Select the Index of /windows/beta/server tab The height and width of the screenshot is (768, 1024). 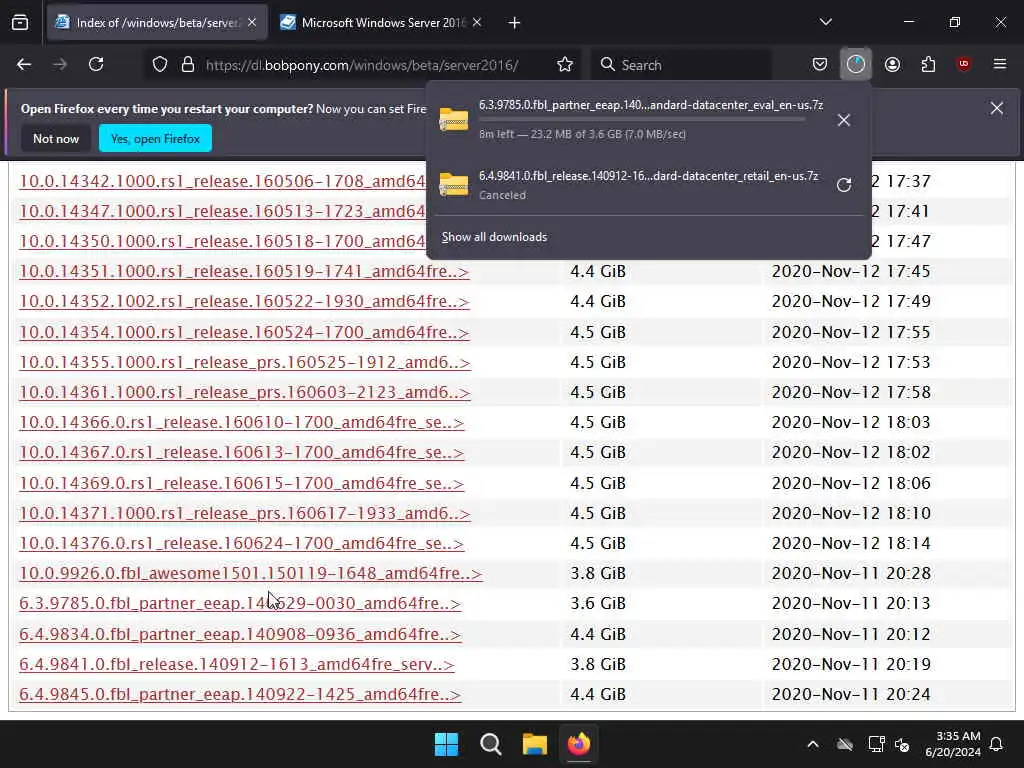pyautogui.click(x=157, y=23)
